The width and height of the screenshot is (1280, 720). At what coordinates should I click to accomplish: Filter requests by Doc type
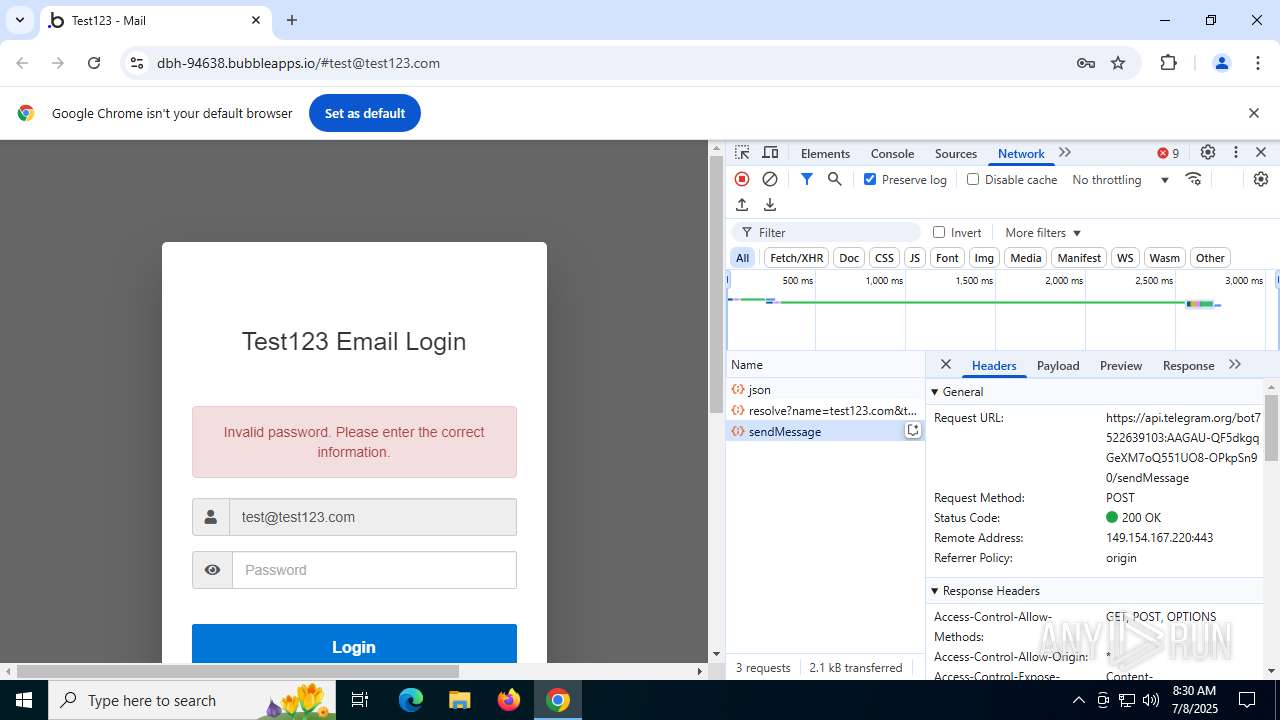(x=849, y=258)
